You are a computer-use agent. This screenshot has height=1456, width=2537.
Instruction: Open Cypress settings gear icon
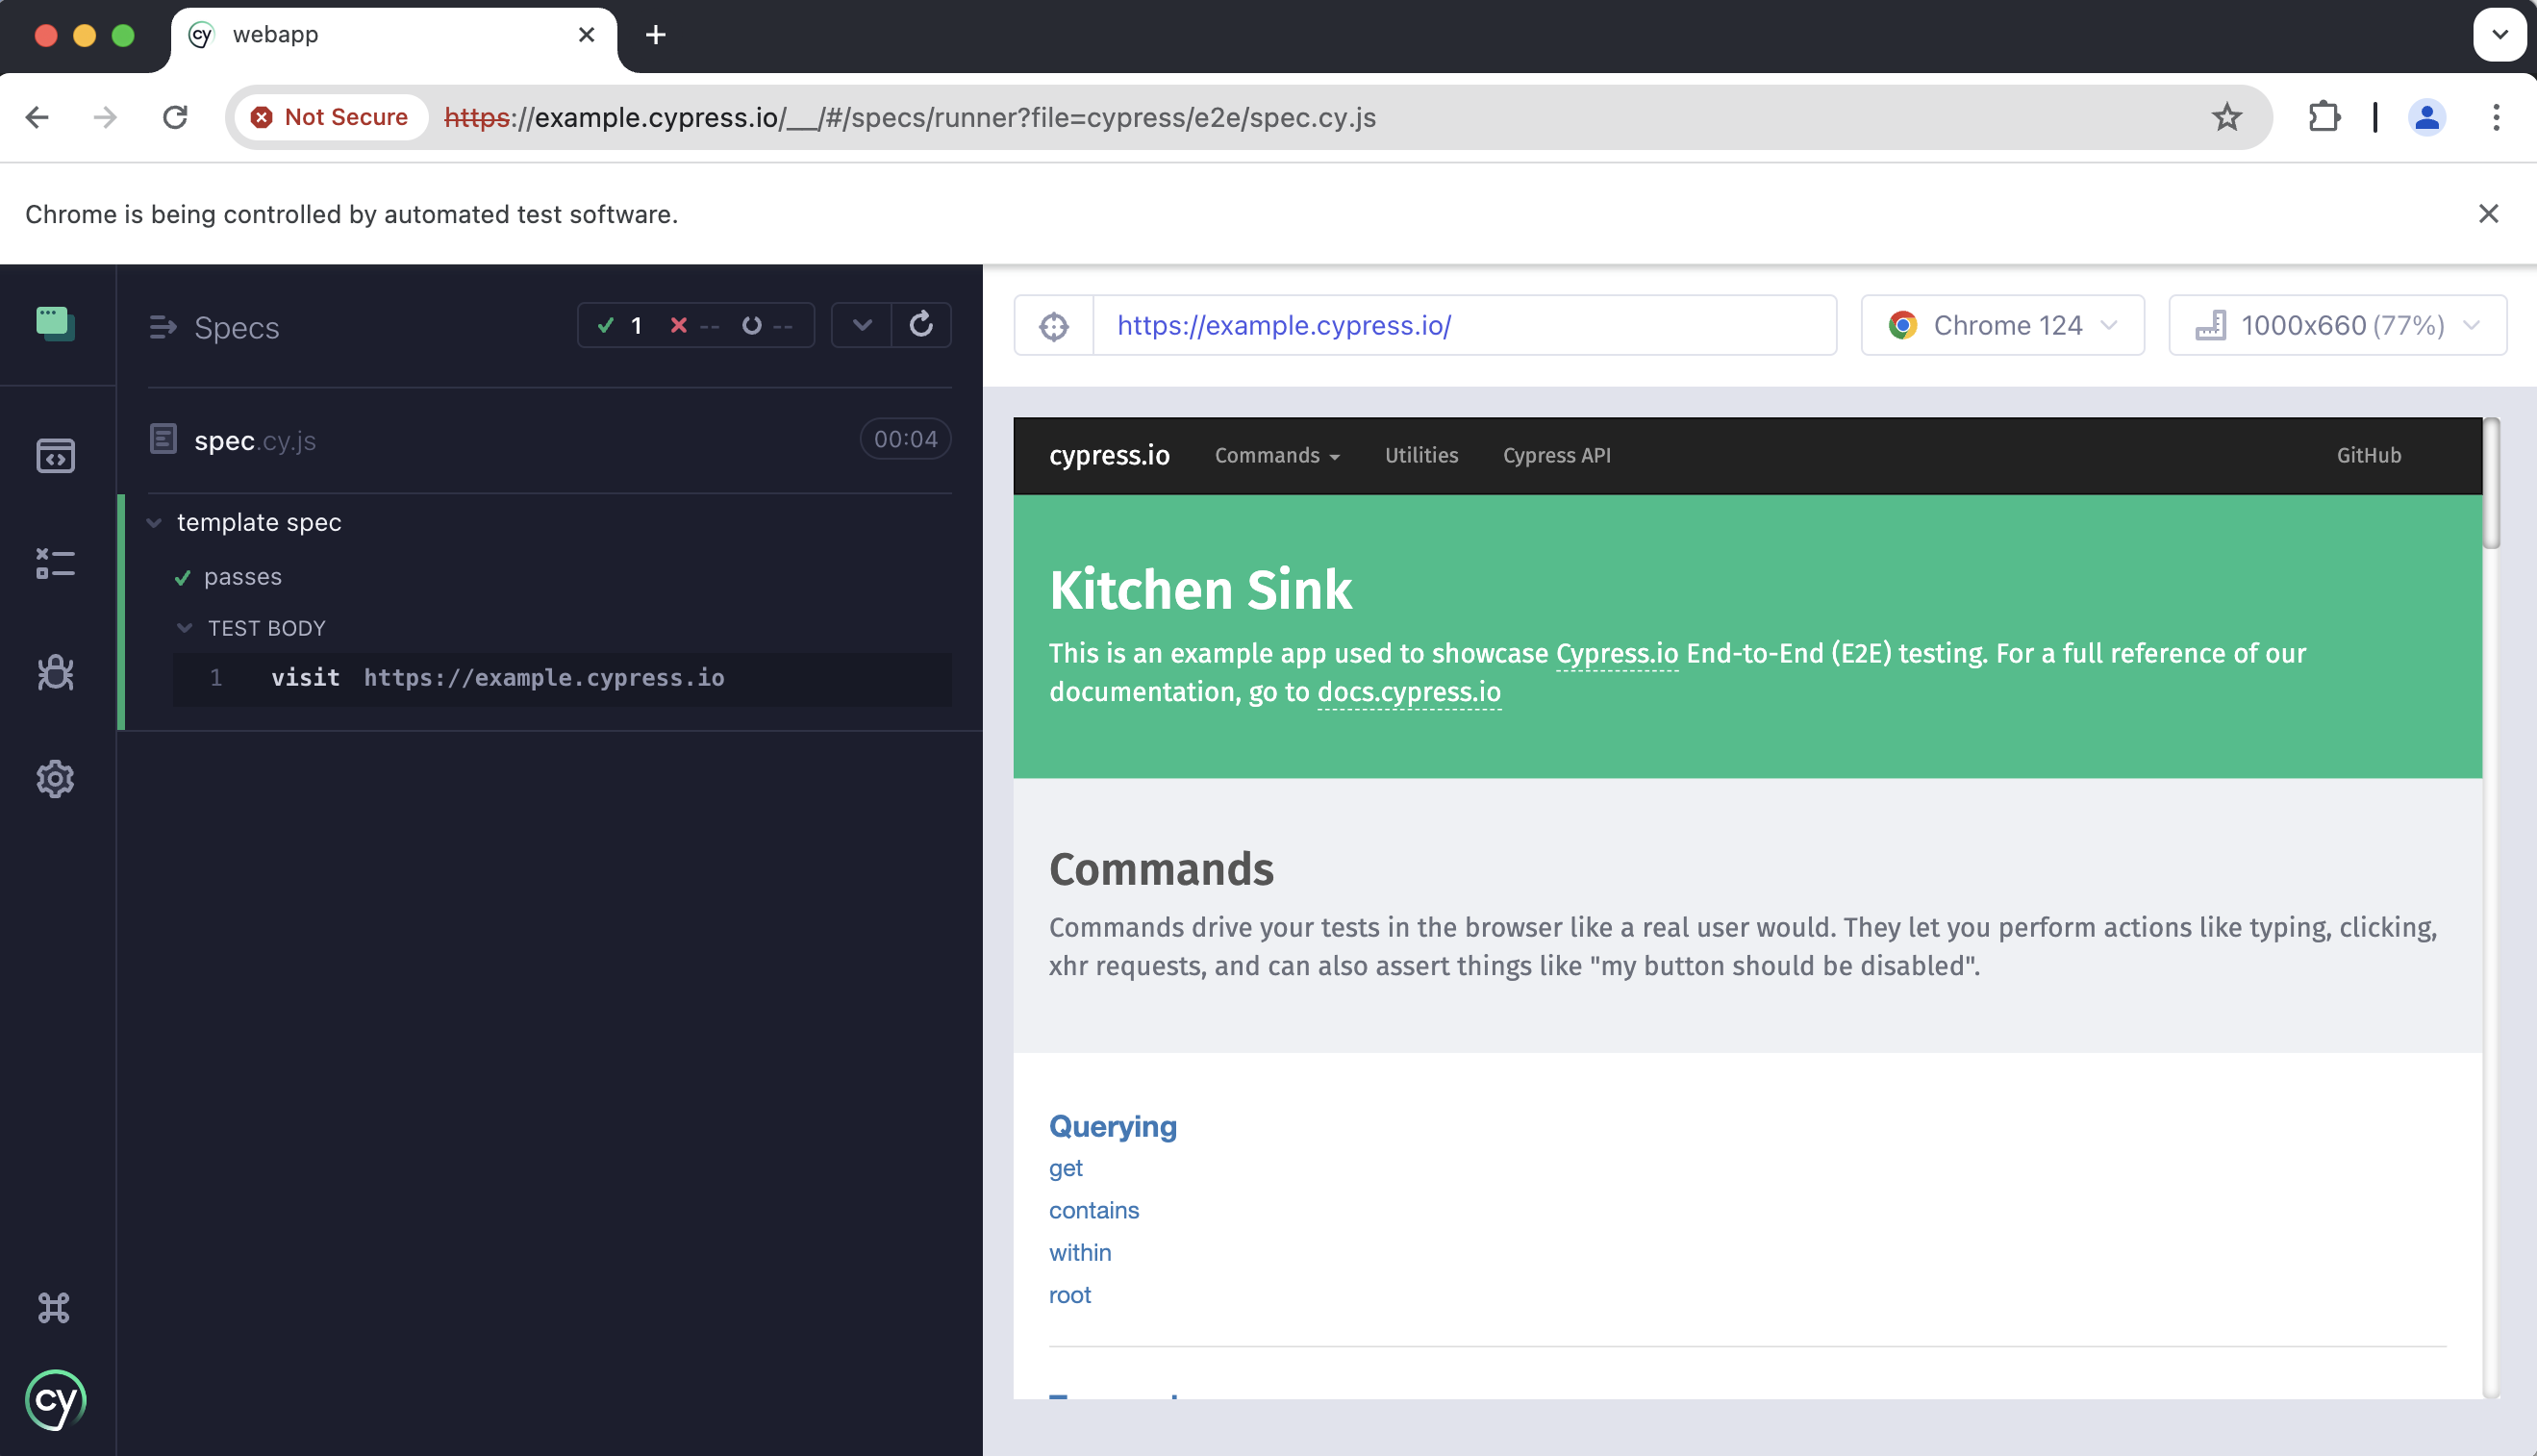[55, 779]
